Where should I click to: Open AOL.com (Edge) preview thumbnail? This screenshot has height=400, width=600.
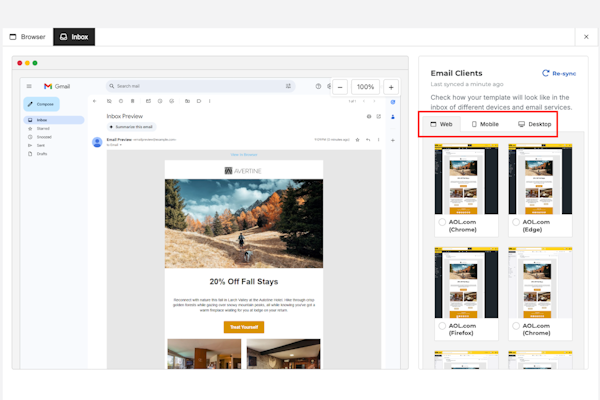click(x=540, y=179)
